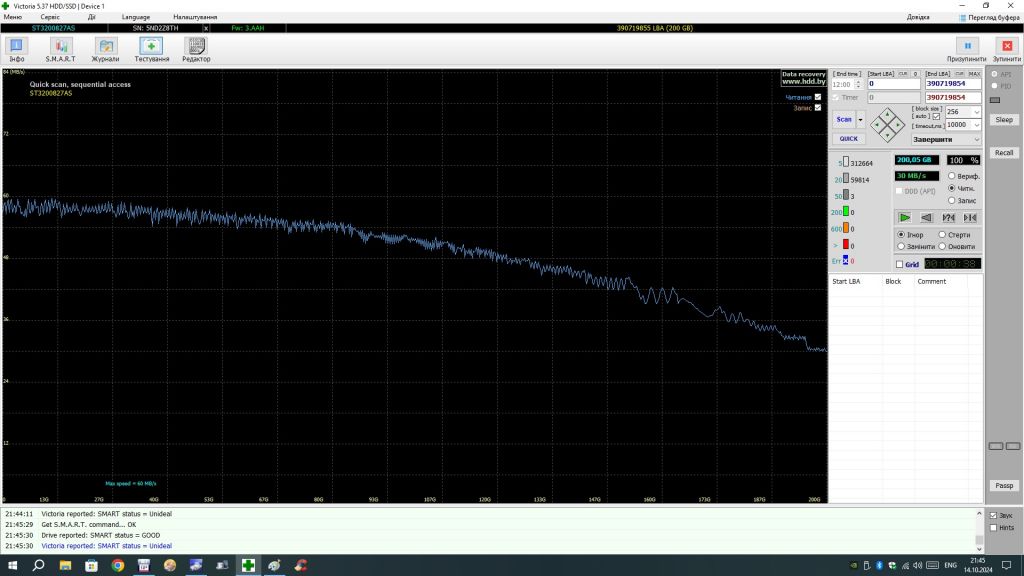The image size is (1024, 576).
Task: Click the Start LBA input field
Action: tap(893, 84)
